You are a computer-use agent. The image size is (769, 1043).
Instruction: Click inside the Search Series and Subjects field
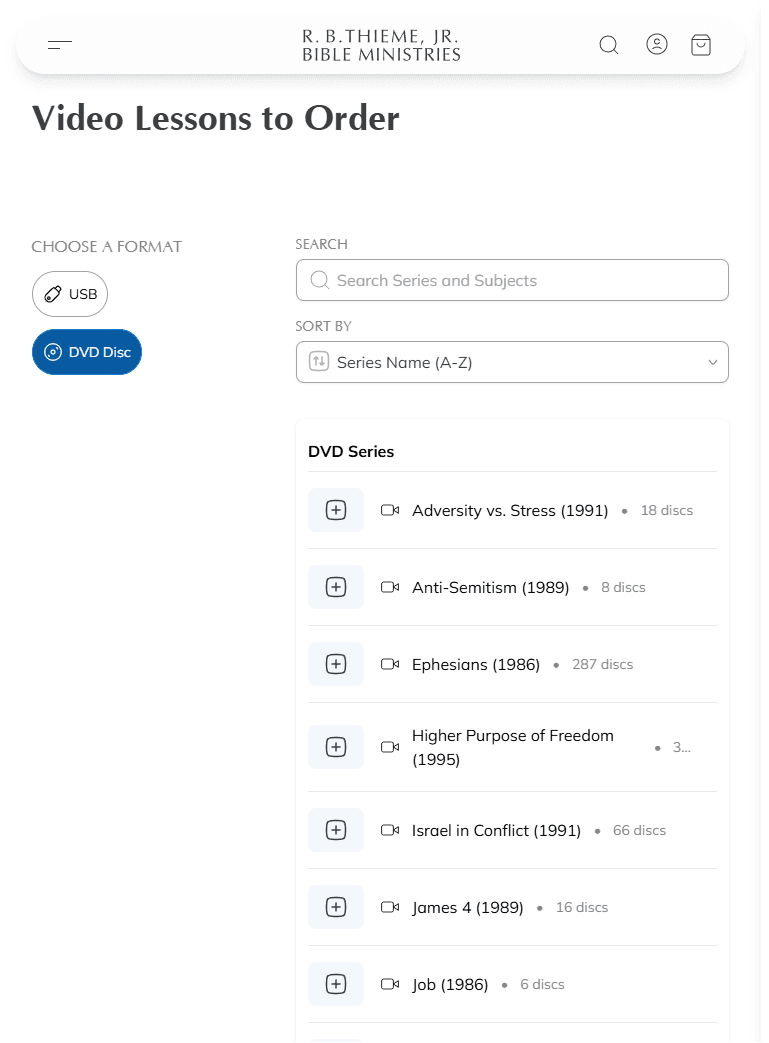point(512,280)
